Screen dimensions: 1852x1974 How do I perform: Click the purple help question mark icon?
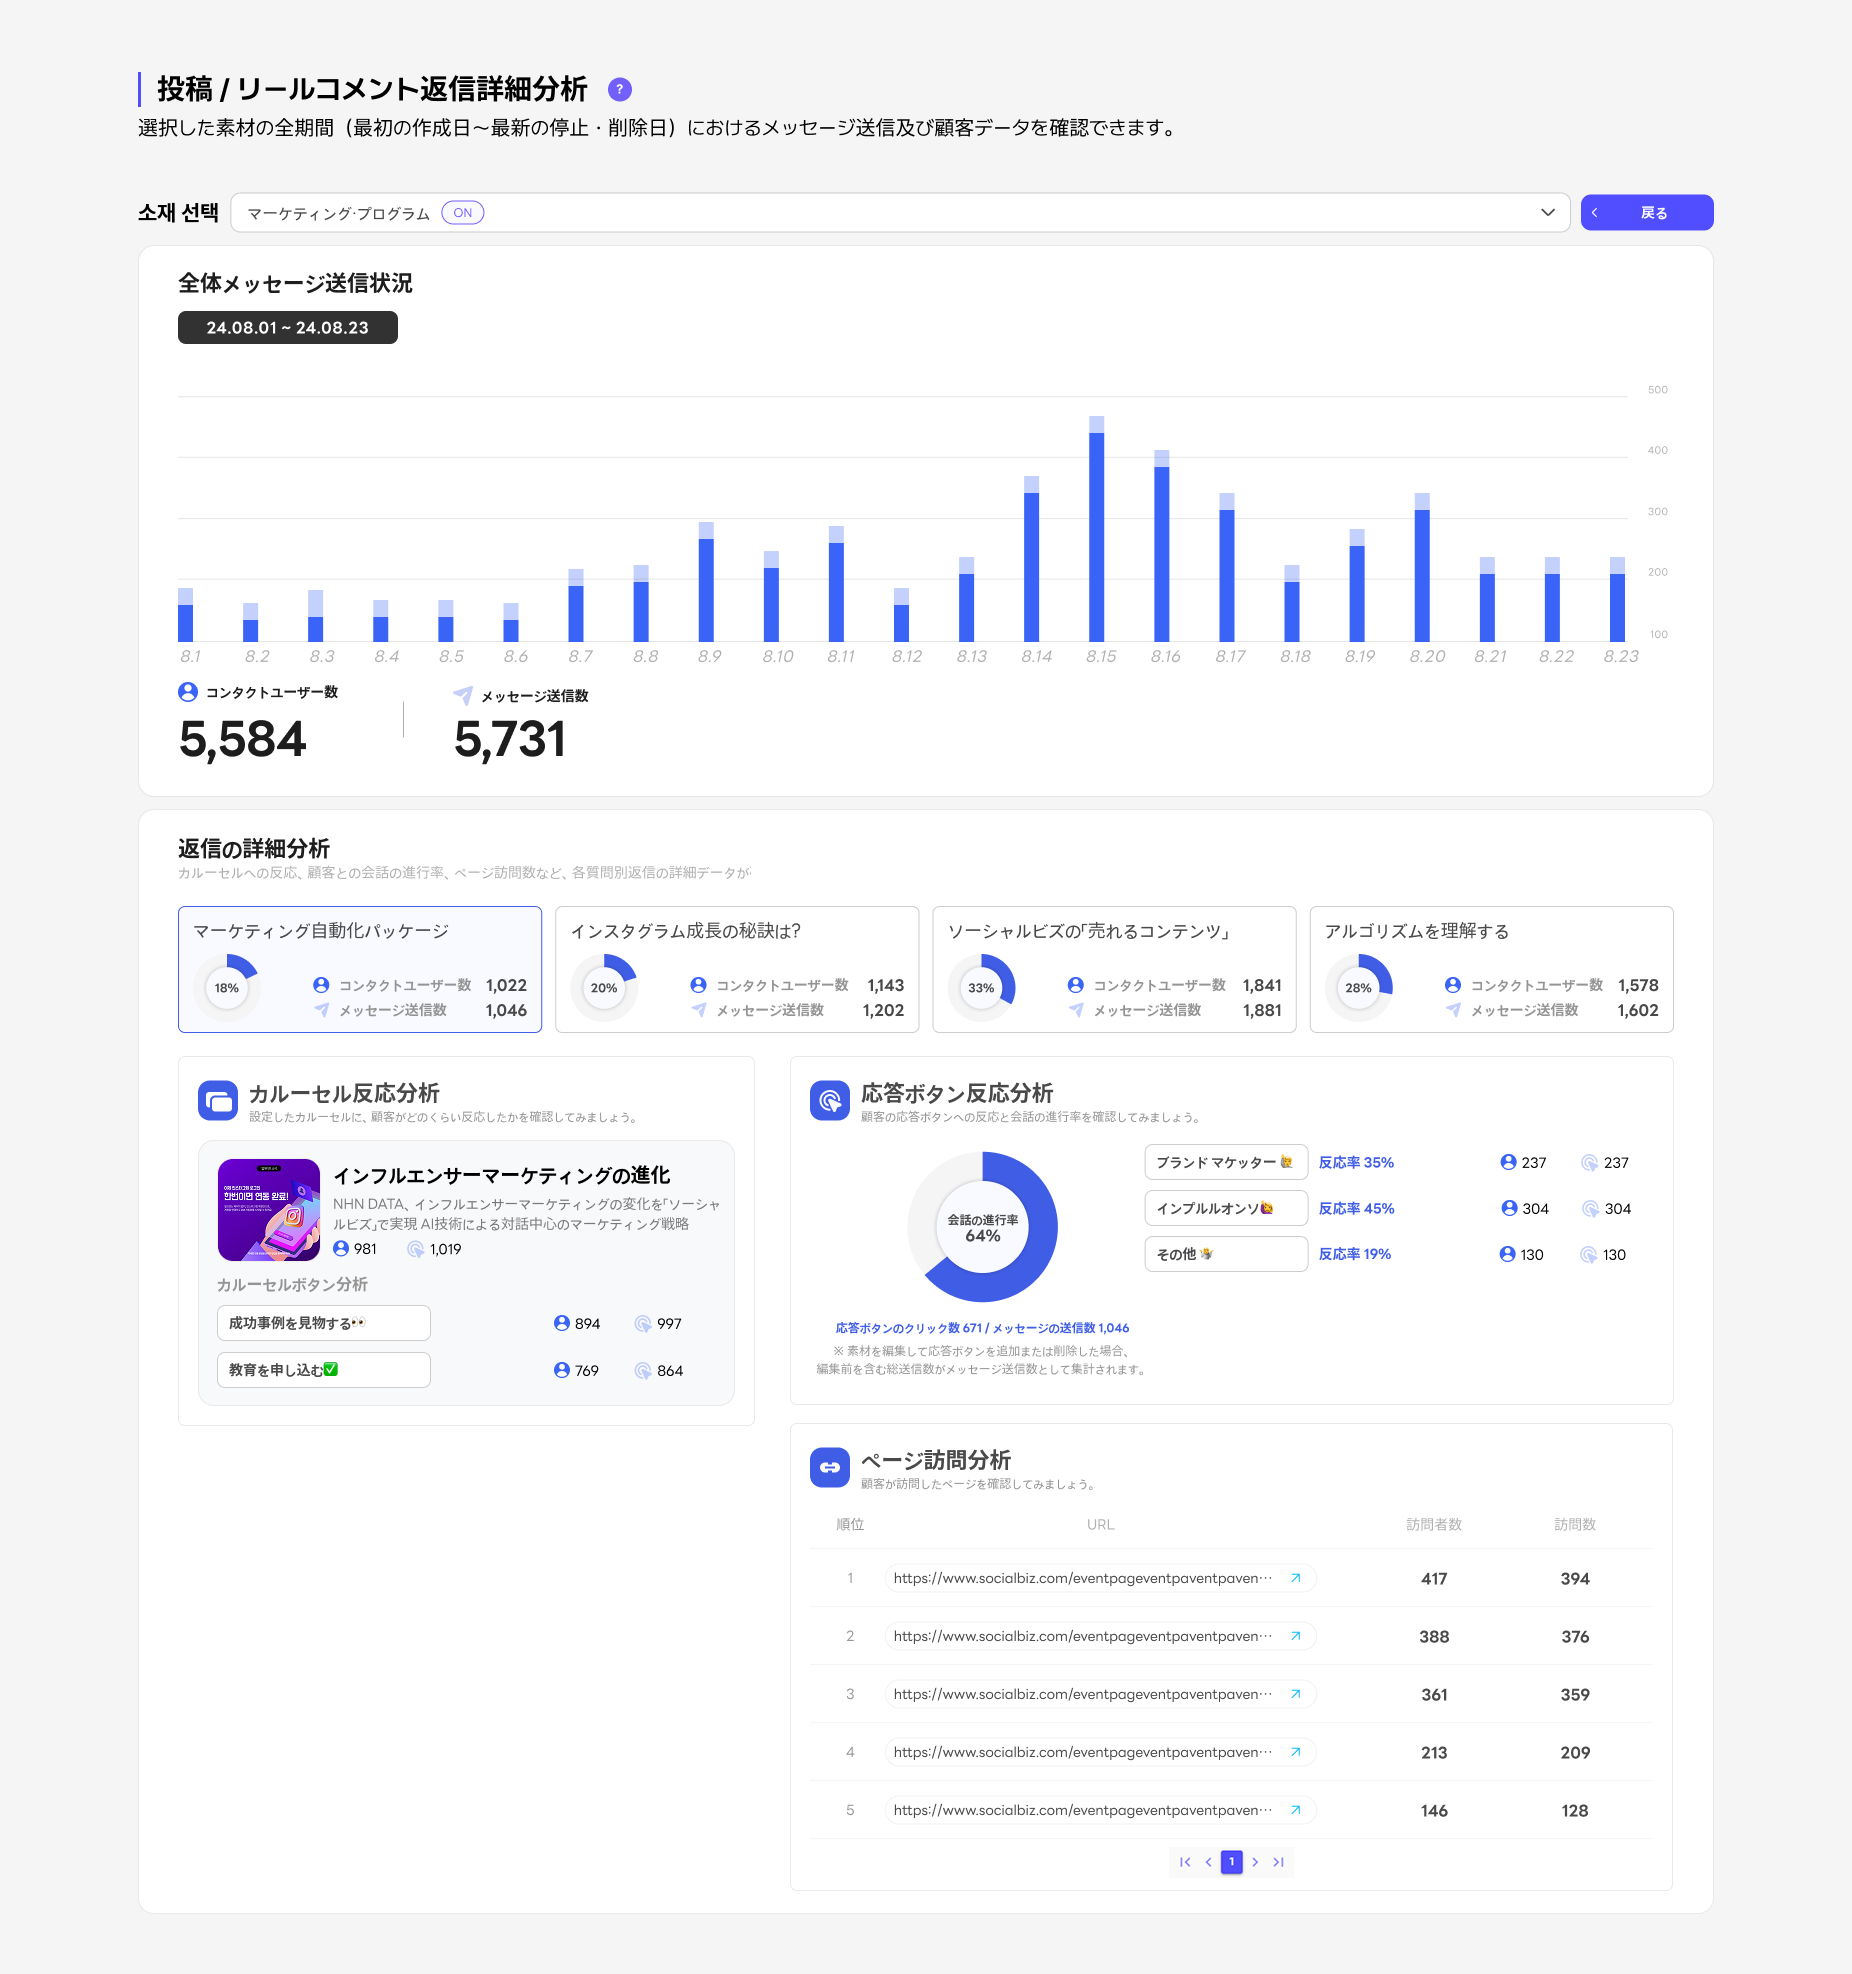620,89
